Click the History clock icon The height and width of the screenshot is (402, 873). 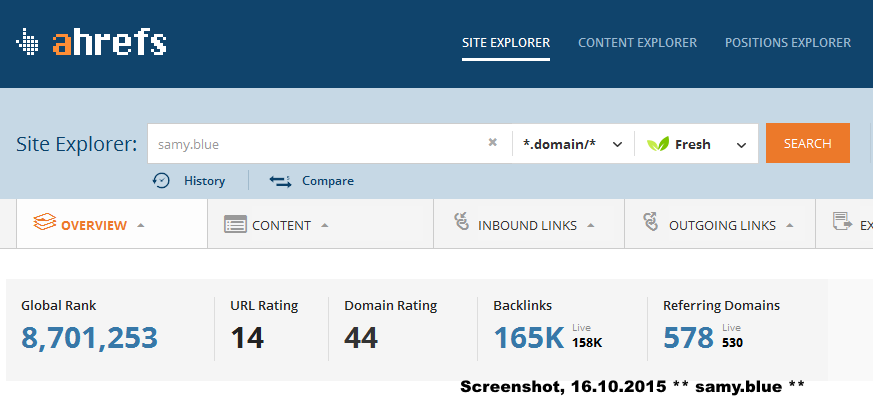(161, 180)
